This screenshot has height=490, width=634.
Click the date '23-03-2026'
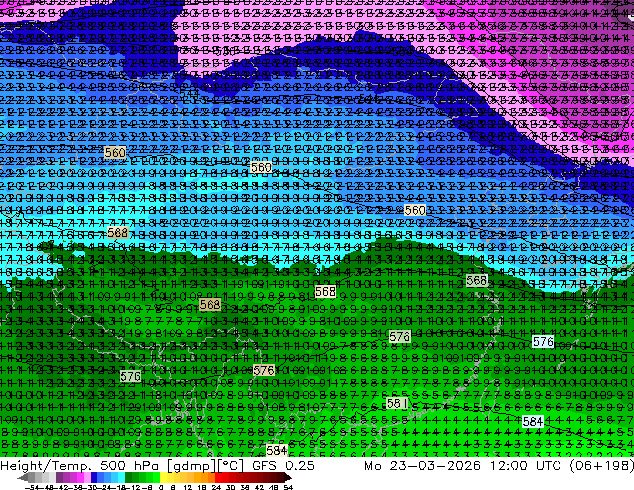pyautogui.click(x=435, y=466)
